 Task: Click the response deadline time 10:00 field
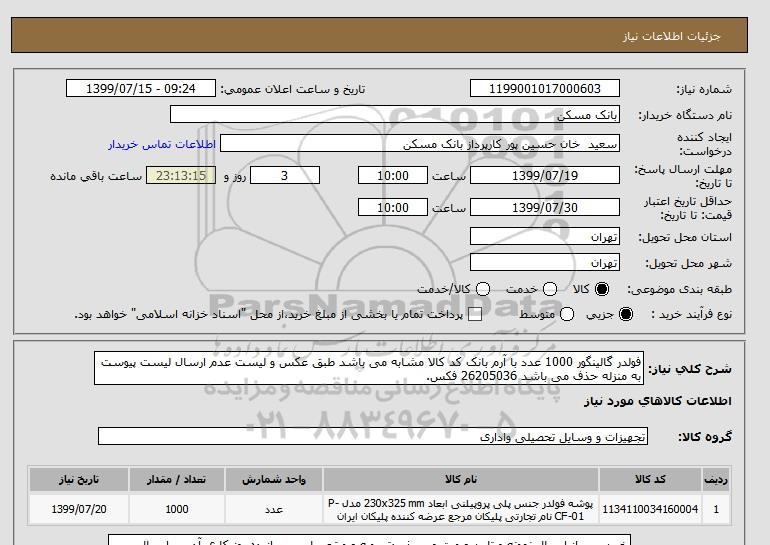393,175
